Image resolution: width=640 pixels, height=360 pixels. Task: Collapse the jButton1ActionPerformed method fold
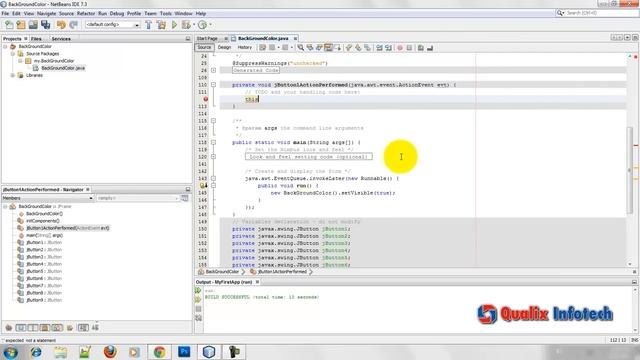[x=213, y=85]
